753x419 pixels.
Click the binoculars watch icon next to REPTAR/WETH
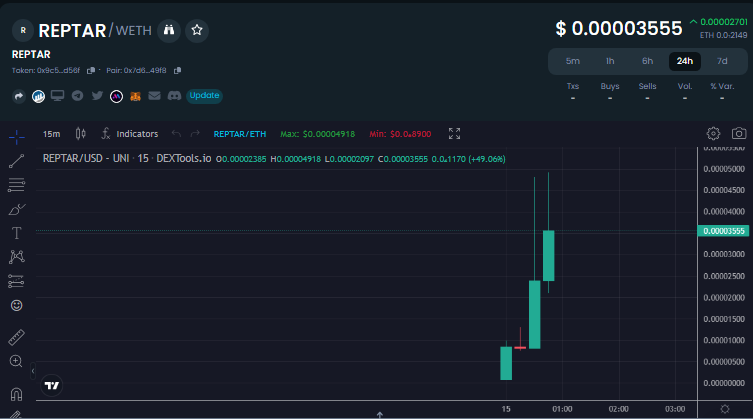click(169, 30)
